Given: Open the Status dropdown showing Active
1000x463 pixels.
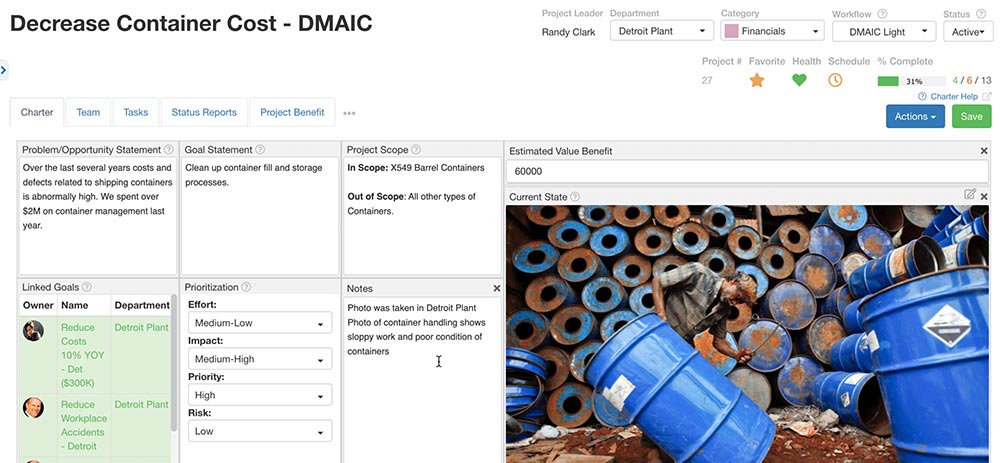Looking at the screenshot, I should tap(968, 31).
